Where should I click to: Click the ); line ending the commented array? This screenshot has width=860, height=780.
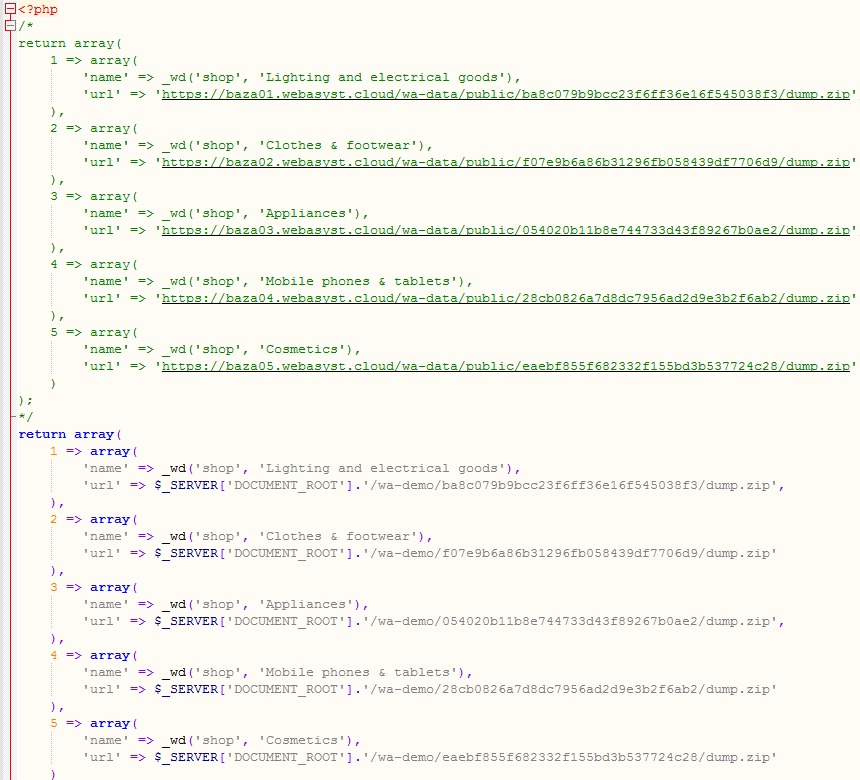pos(26,400)
